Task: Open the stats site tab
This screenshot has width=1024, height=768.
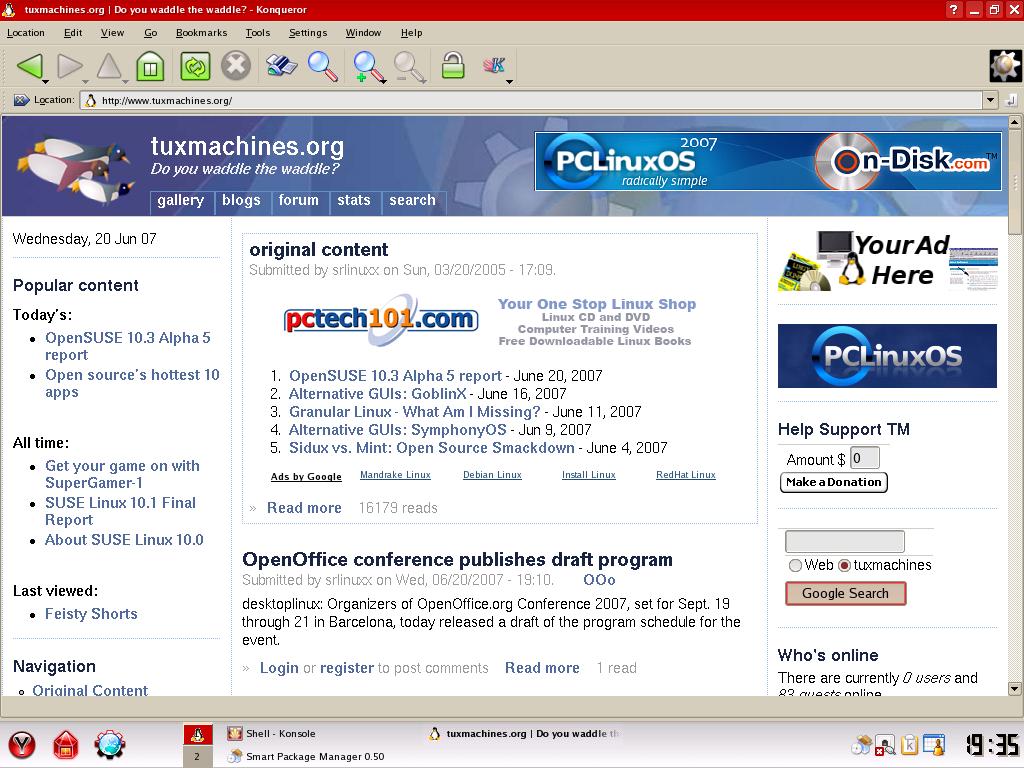Action: 353,201
